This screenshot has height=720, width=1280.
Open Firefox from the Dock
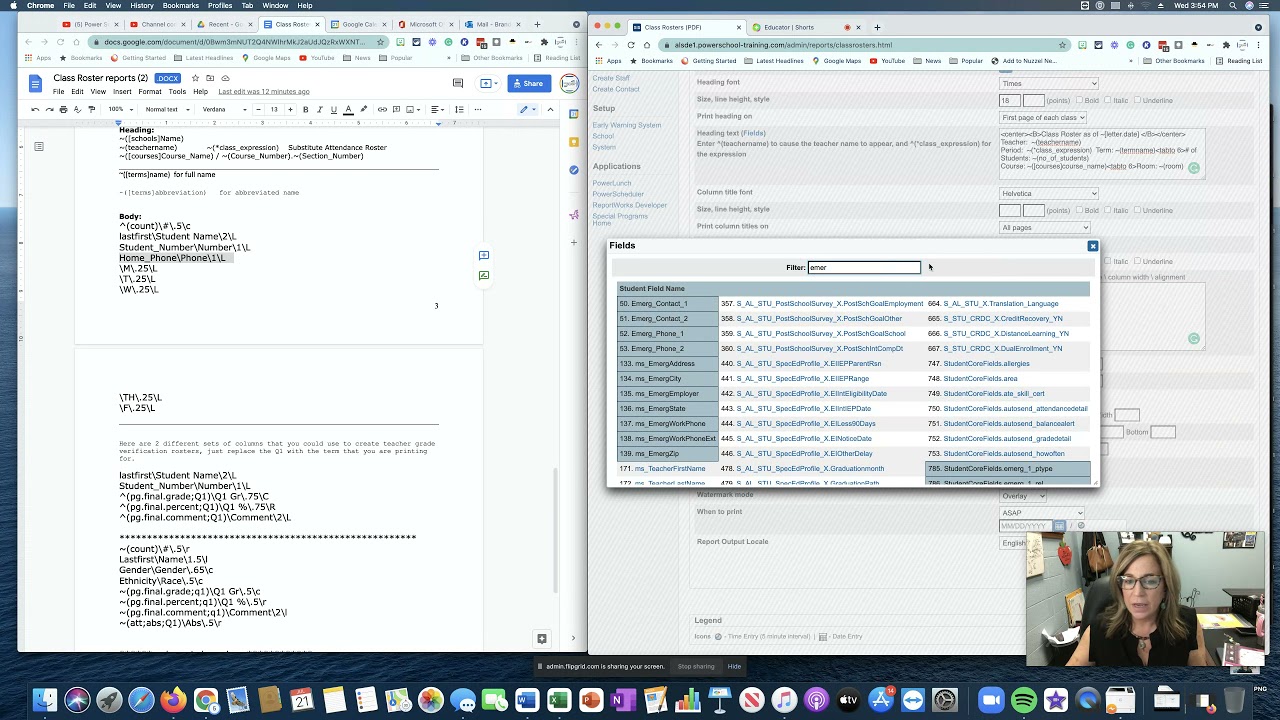click(173, 700)
